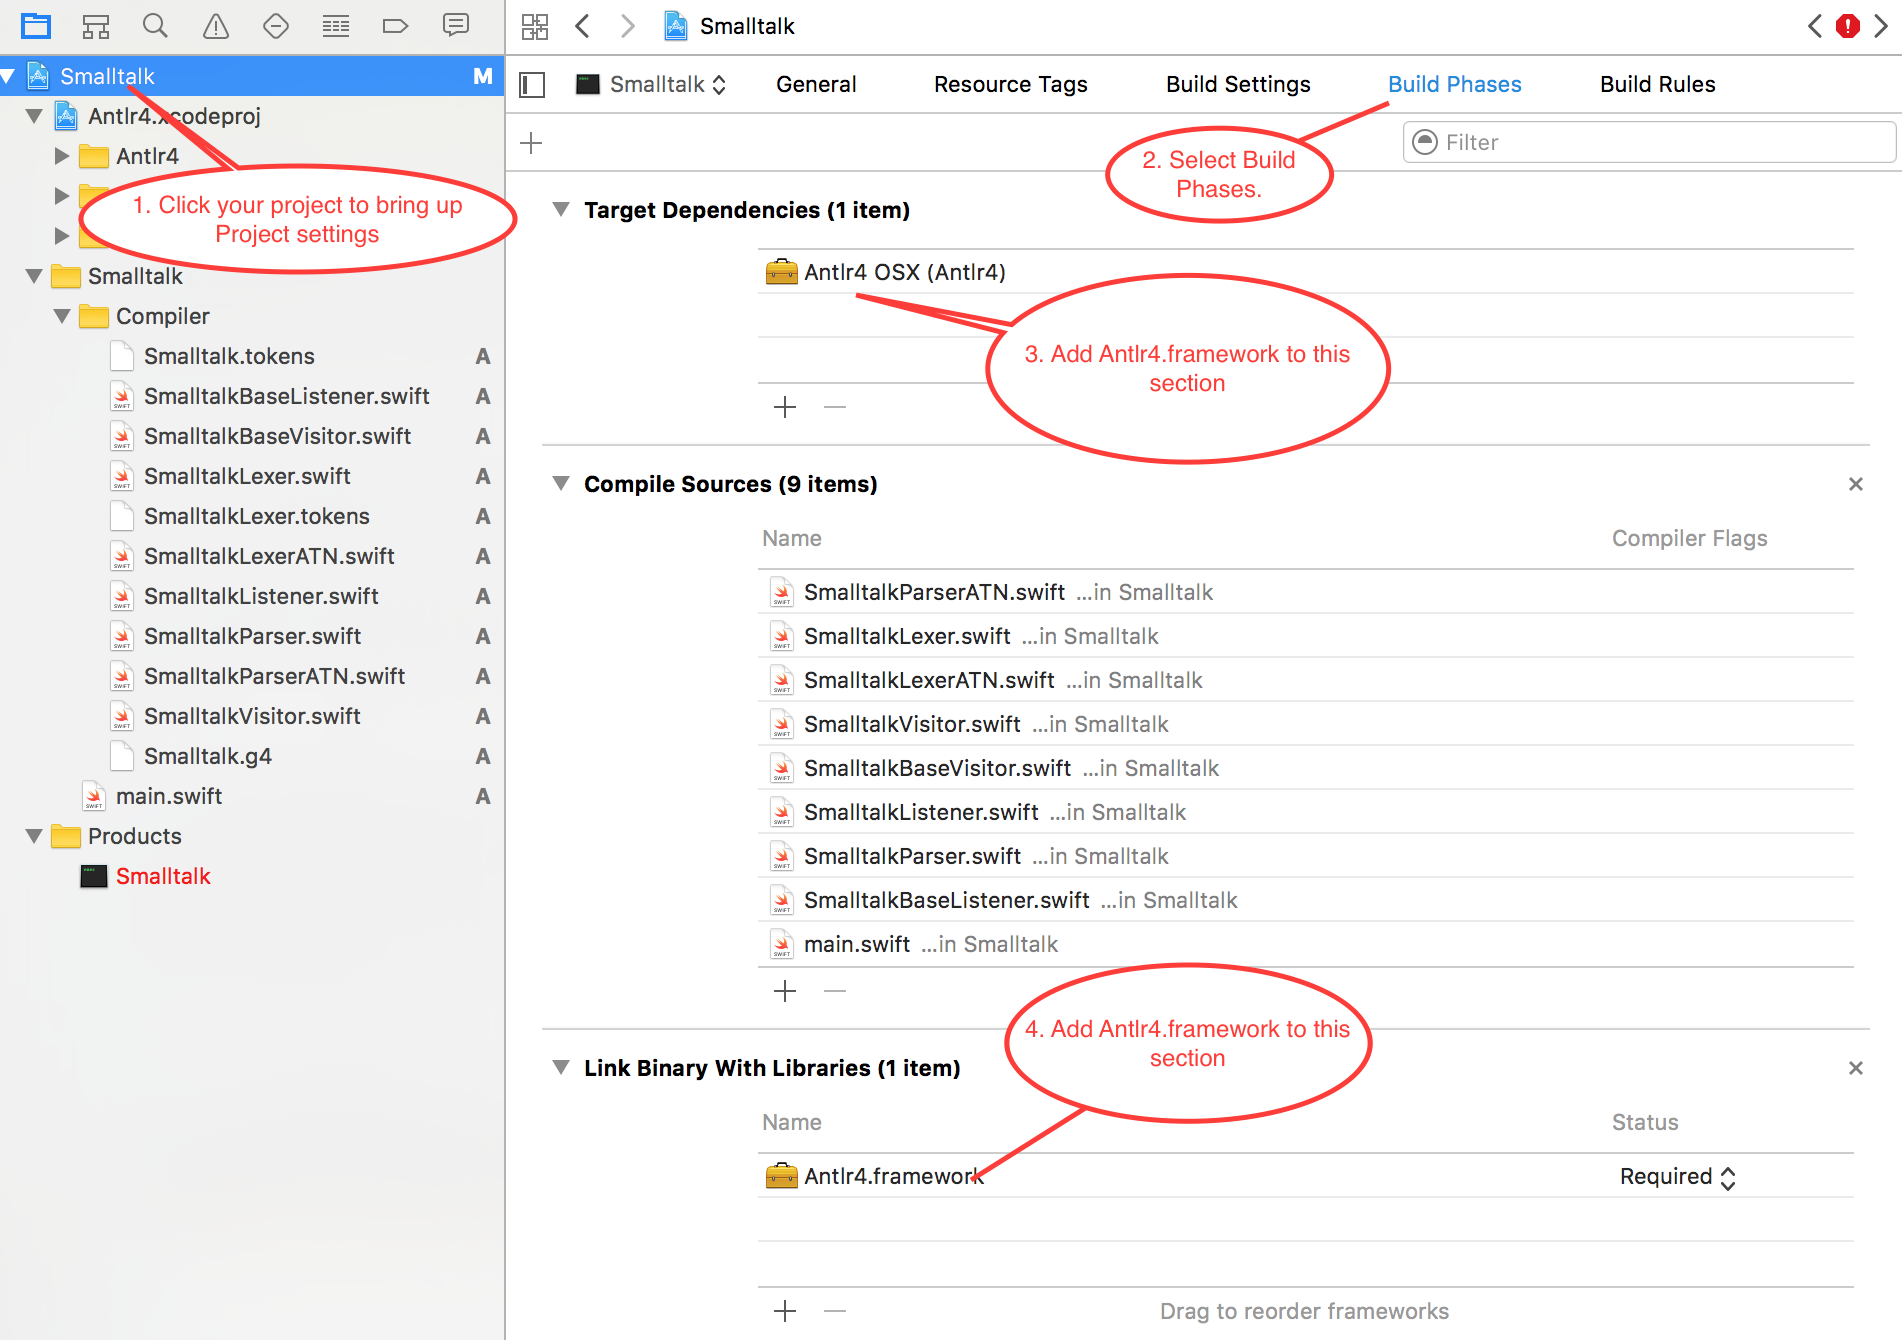Screen dimensions: 1902x1340
Task: Collapse Target Dependencies section
Action: click(561, 210)
